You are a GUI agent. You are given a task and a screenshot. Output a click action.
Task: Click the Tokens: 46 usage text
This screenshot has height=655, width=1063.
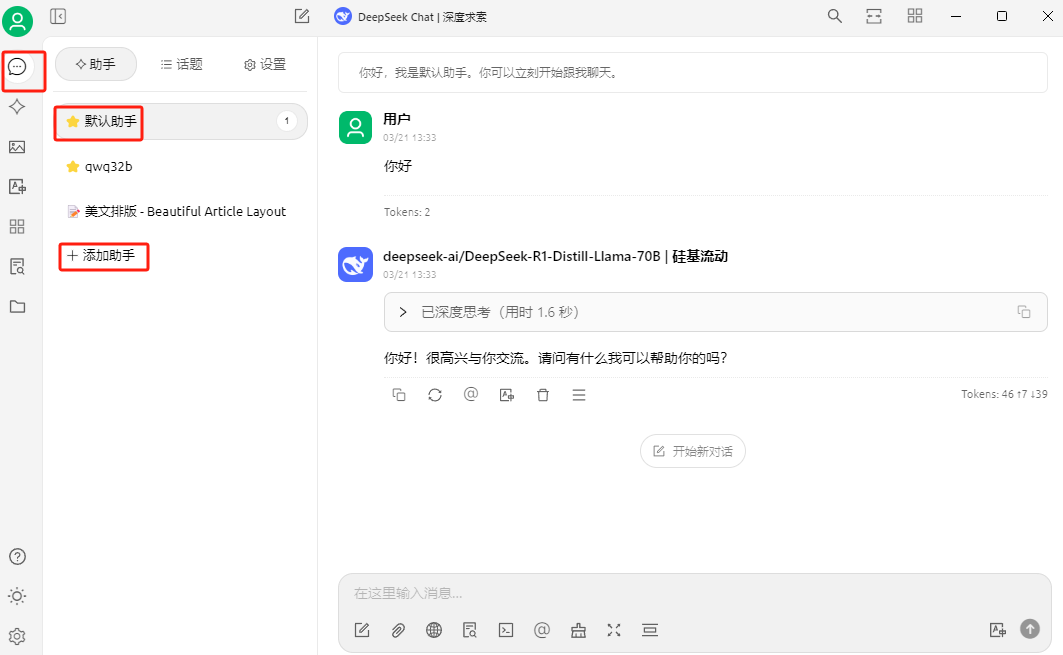(1004, 394)
